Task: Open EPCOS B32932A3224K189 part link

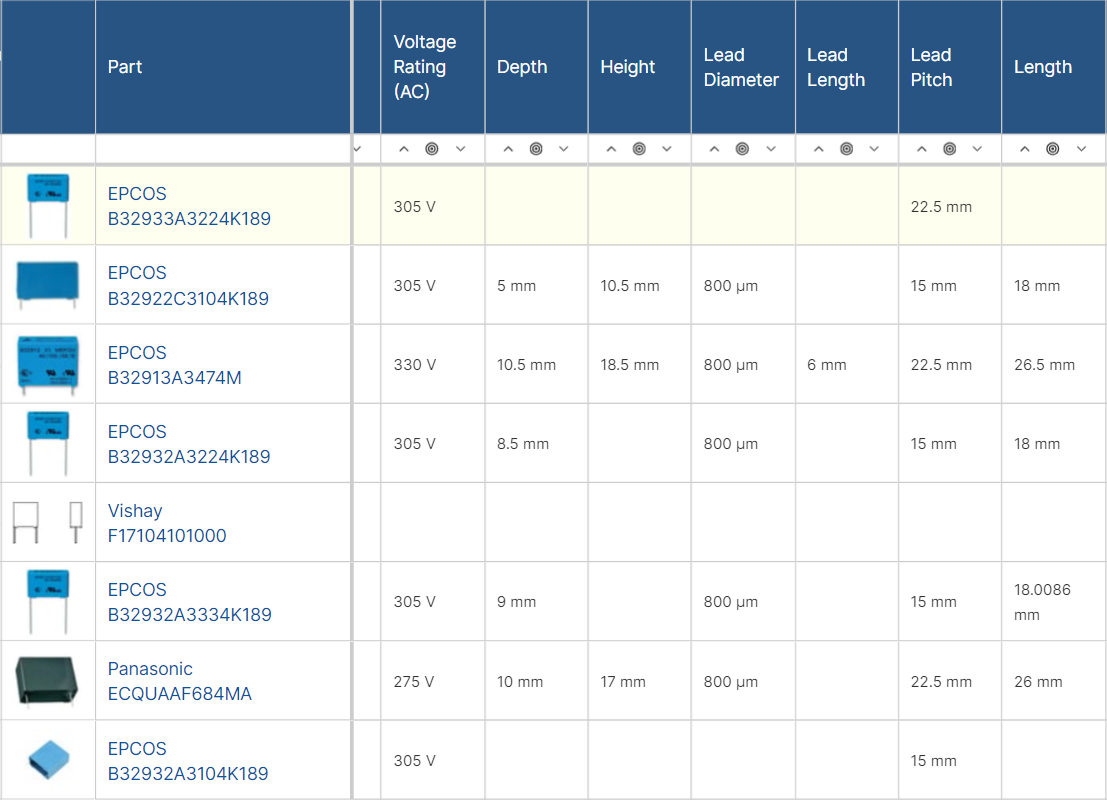Action: 189,444
